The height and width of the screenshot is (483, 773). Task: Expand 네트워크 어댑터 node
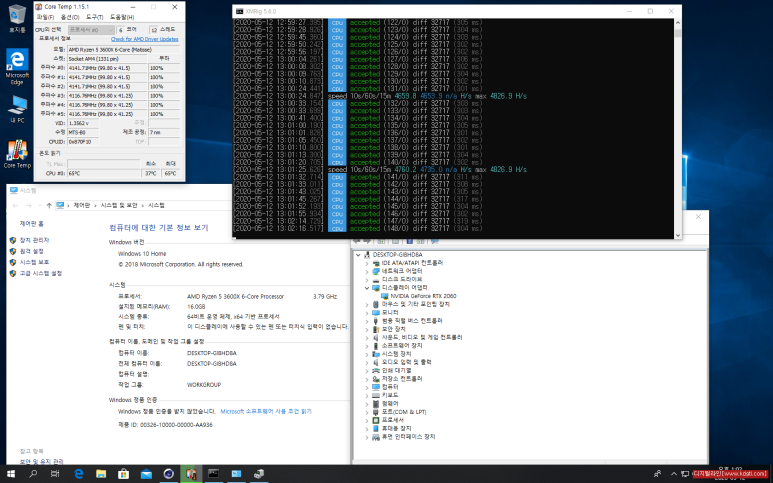pos(367,272)
